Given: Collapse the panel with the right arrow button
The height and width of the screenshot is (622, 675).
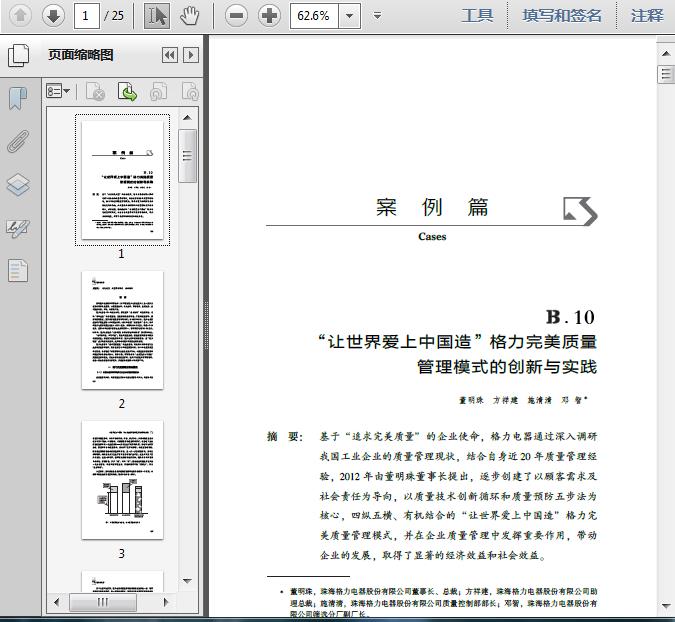Looking at the screenshot, I should (191, 55).
